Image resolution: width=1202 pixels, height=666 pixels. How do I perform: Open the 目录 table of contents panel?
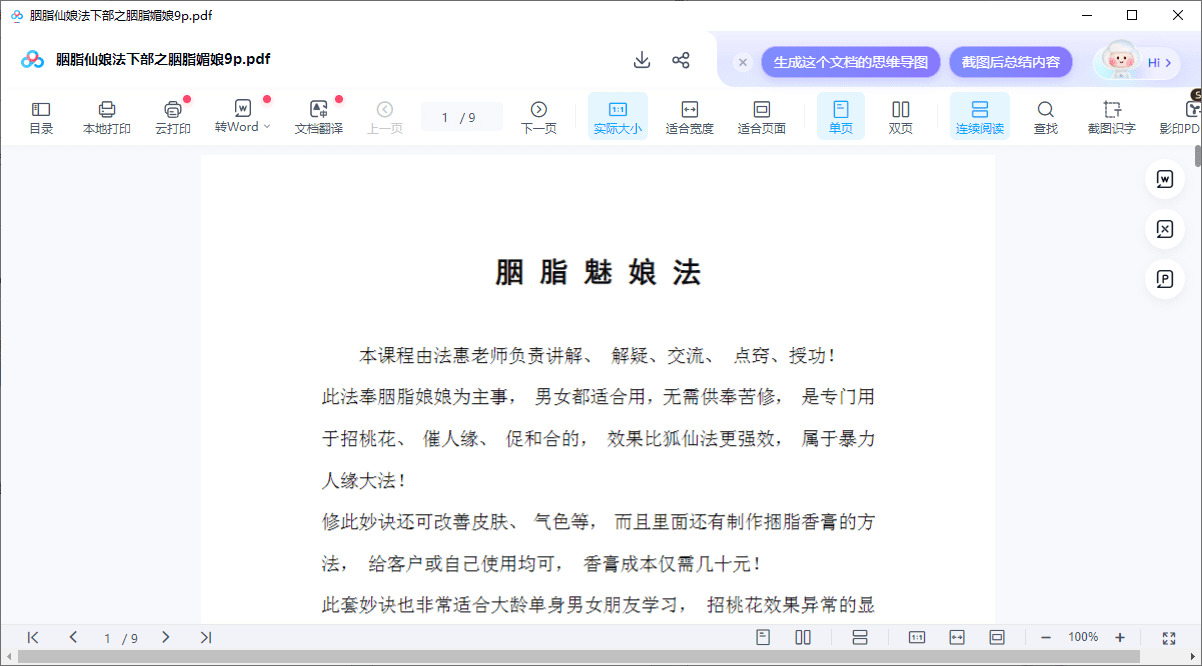coord(41,116)
